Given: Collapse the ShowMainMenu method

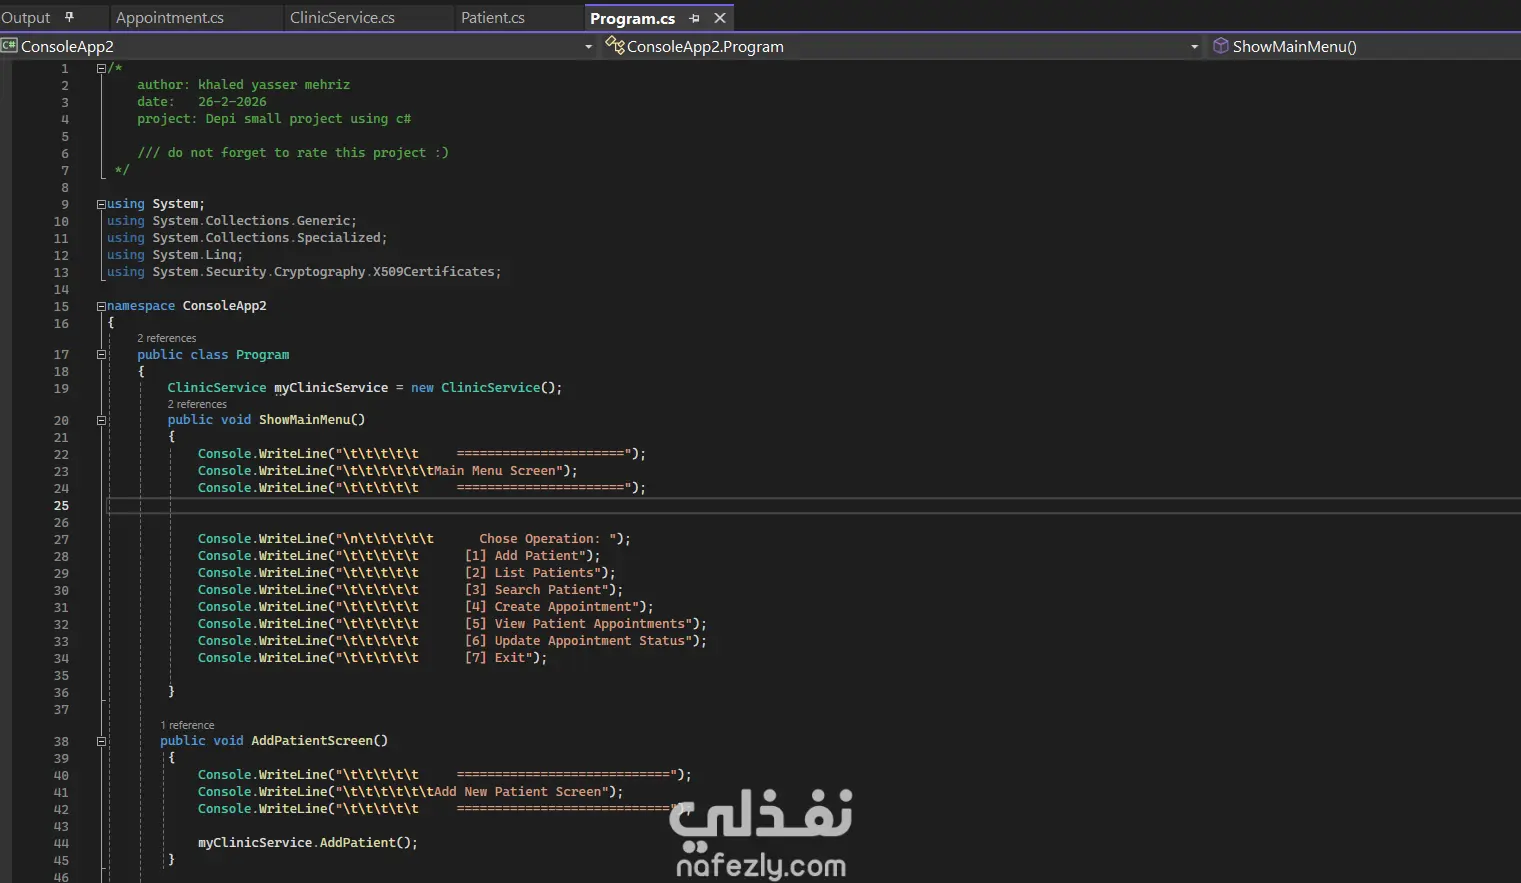Looking at the screenshot, I should pos(101,420).
